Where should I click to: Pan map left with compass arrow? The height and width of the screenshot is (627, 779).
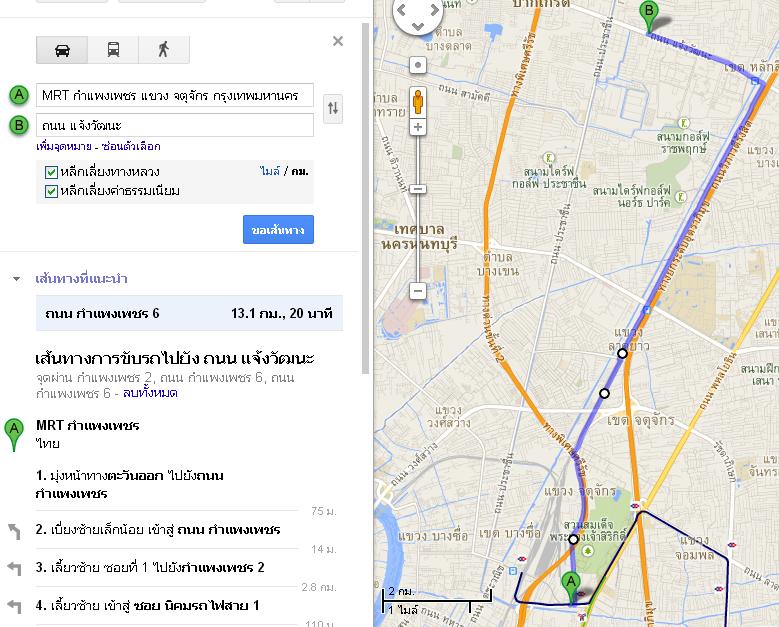(402, 9)
